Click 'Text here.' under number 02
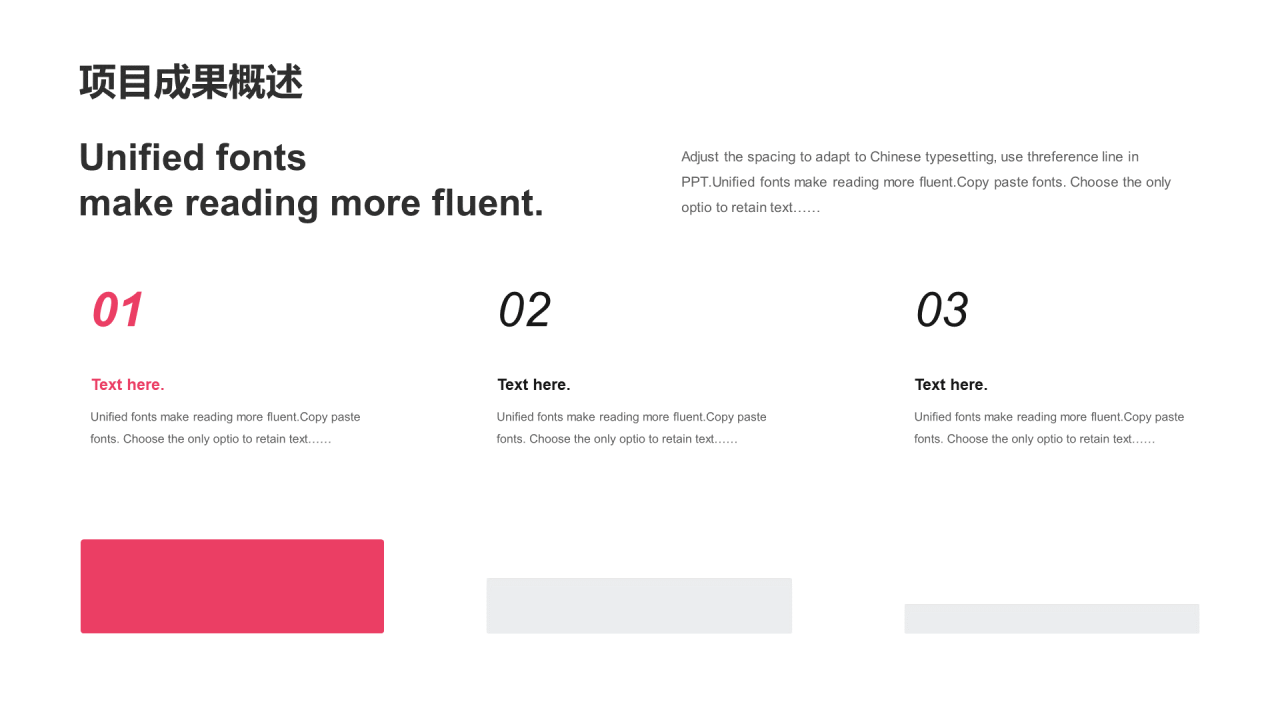The height and width of the screenshot is (720, 1280). (x=534, y=385)
